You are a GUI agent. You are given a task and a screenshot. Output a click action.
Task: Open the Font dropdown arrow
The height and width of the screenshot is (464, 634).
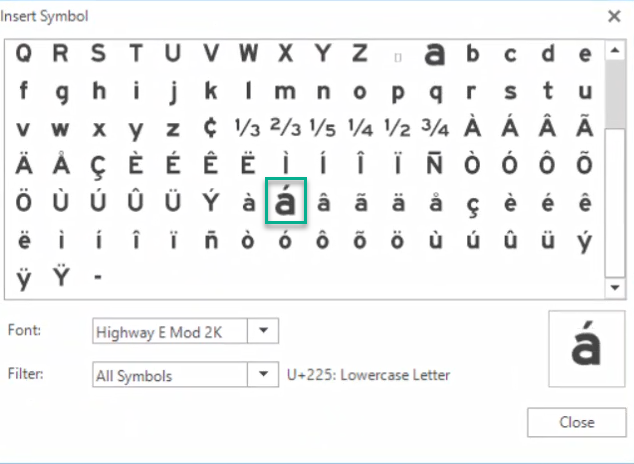click(x=262, y=330)
